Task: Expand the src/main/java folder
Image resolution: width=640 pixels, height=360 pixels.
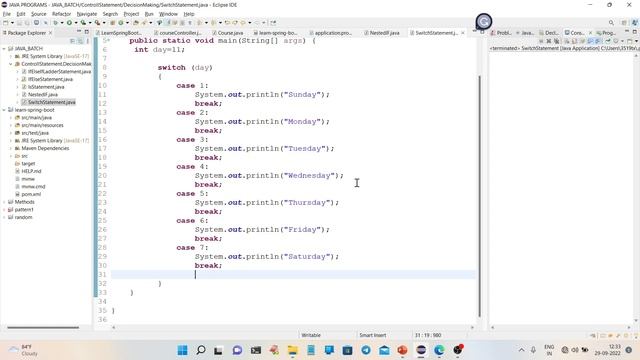Action: (11, 118)
